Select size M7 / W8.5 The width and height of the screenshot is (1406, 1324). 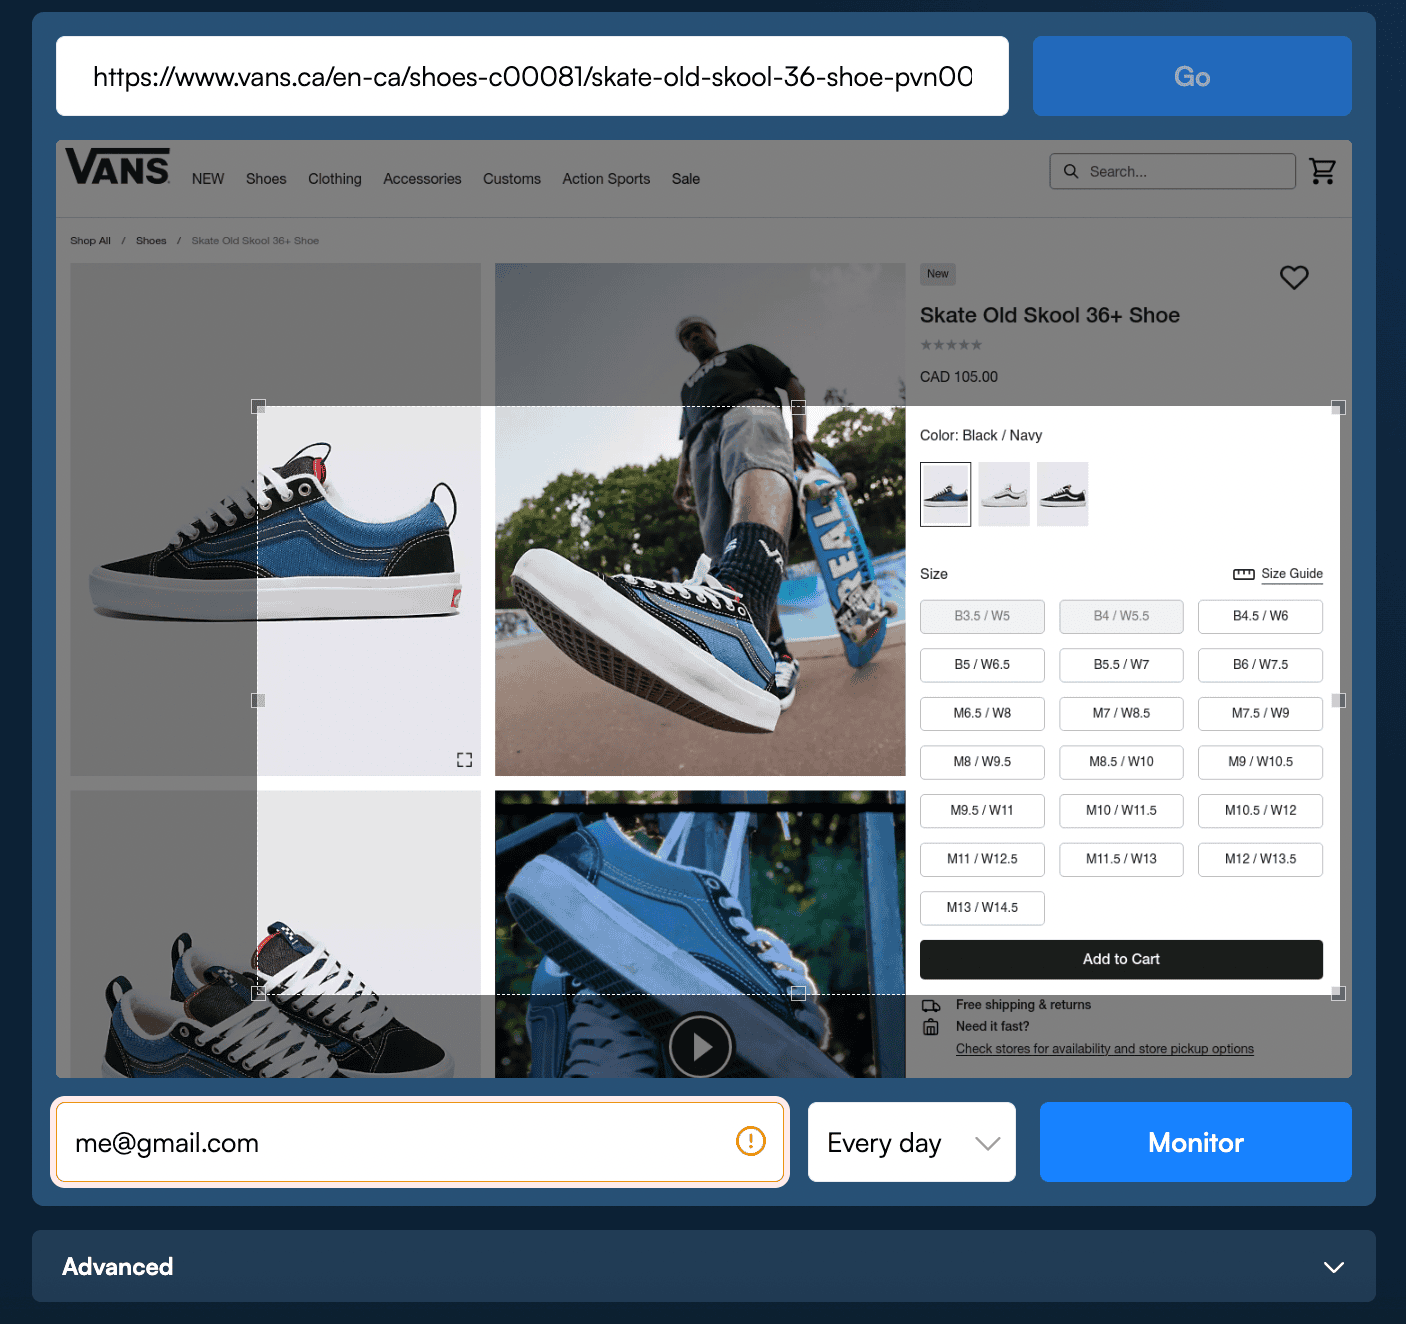click(x=1121, y=713)
